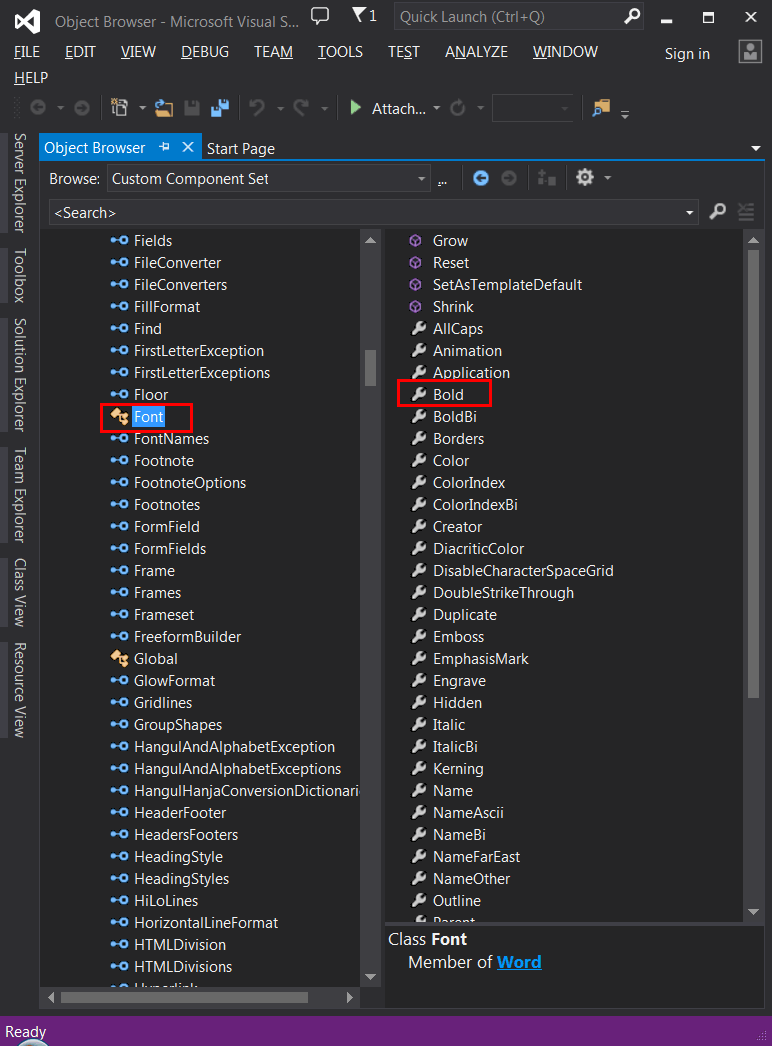Image resolution: width=772 pixels, height=1046 pixels.
Task: Open the Undo history dropdown arrow
Action: pyautogui.click(x=280, y=108)
